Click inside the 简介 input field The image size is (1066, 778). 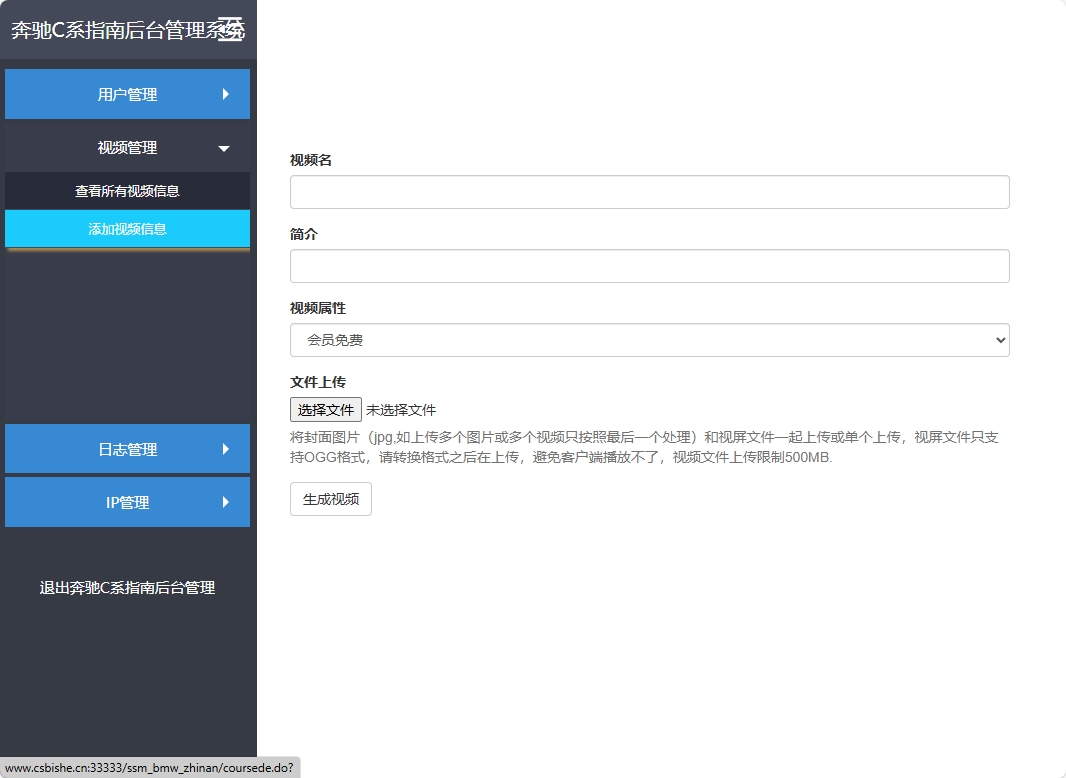coord(648,265)
